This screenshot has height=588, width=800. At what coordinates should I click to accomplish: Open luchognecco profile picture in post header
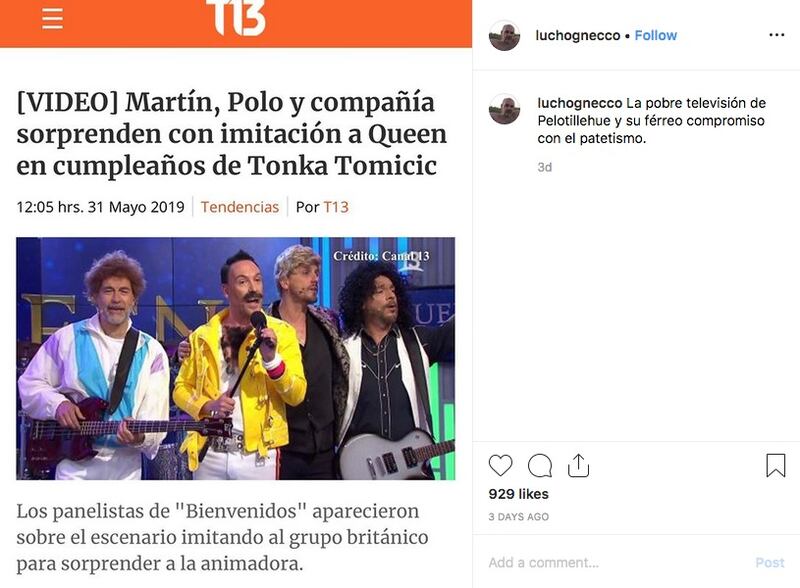(504, 35)
